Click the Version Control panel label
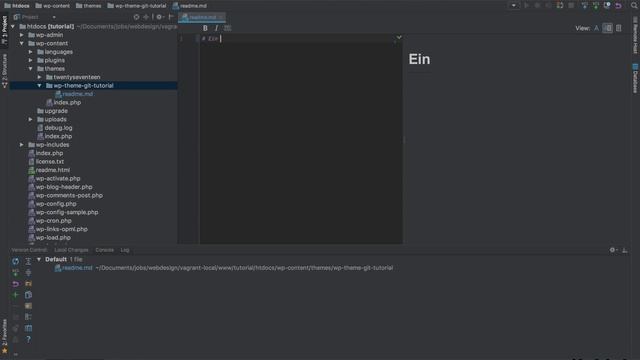This screenshot has height=360, width=640. pos(29,250)
